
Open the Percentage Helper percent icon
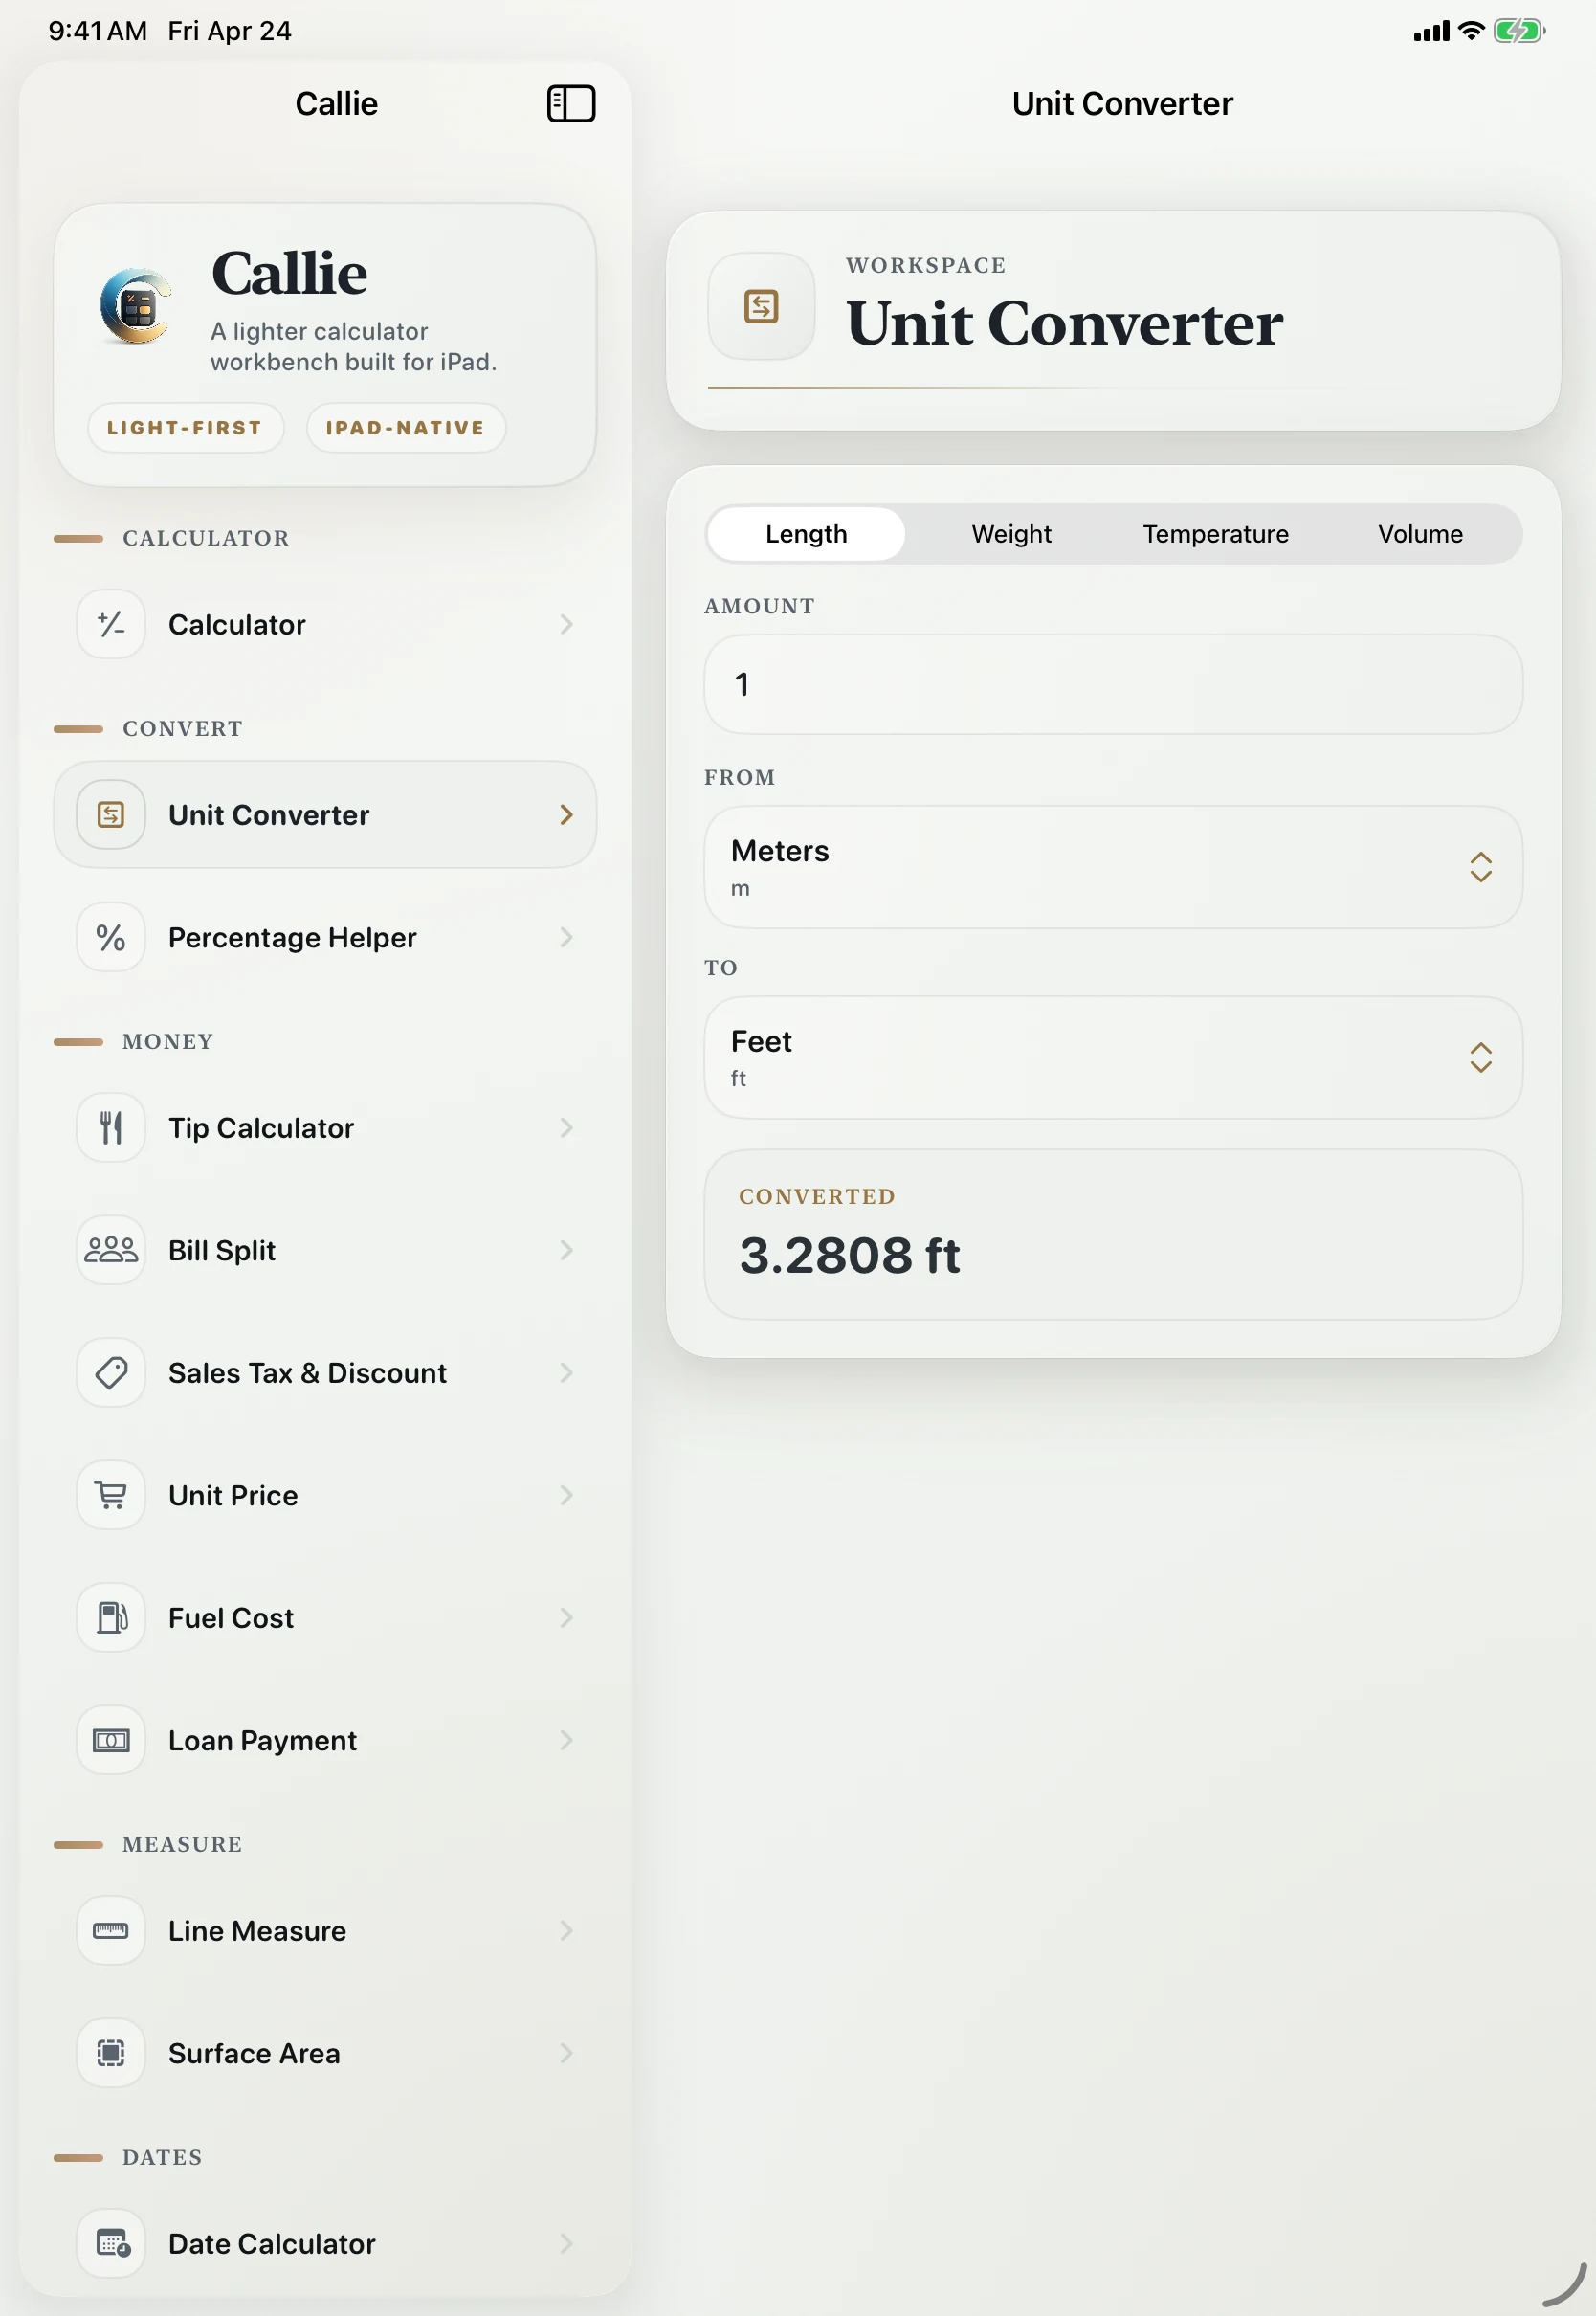point(111,938)
